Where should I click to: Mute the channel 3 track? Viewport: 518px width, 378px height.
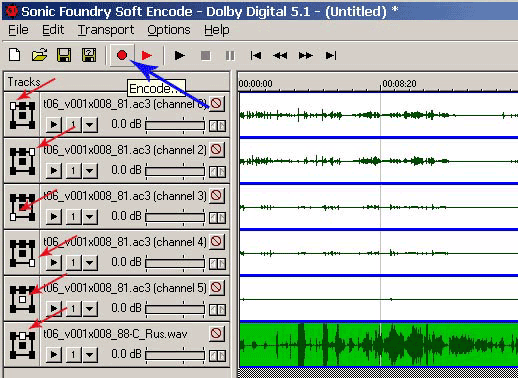[216, 195]
